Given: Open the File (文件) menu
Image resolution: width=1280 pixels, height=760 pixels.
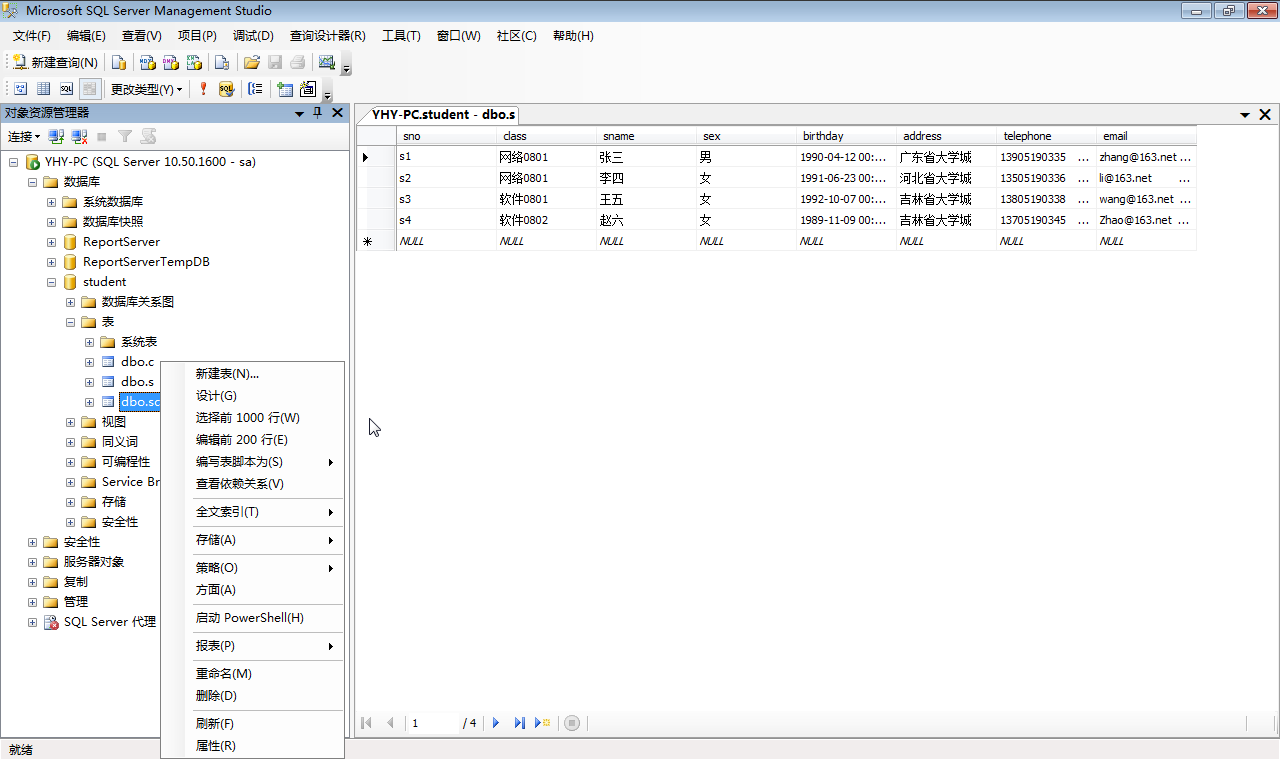Looking at the screenshot, I should [31, 36].
